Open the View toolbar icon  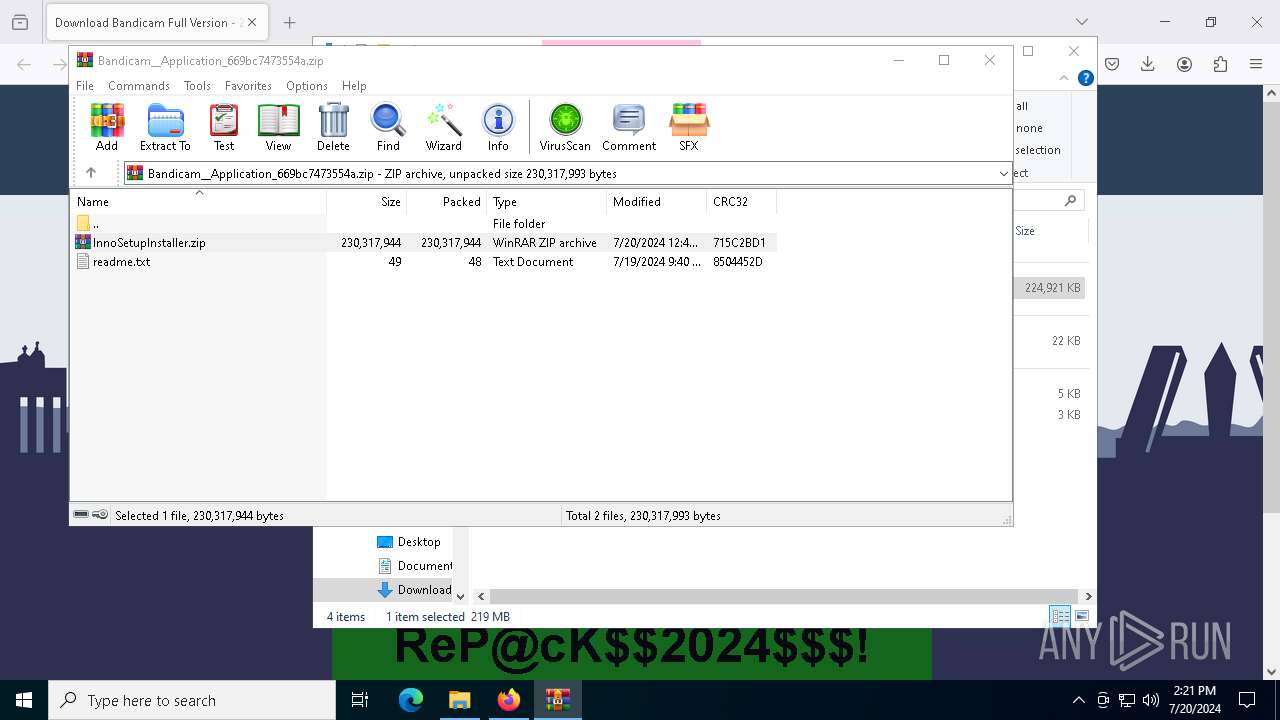point(278,127)
